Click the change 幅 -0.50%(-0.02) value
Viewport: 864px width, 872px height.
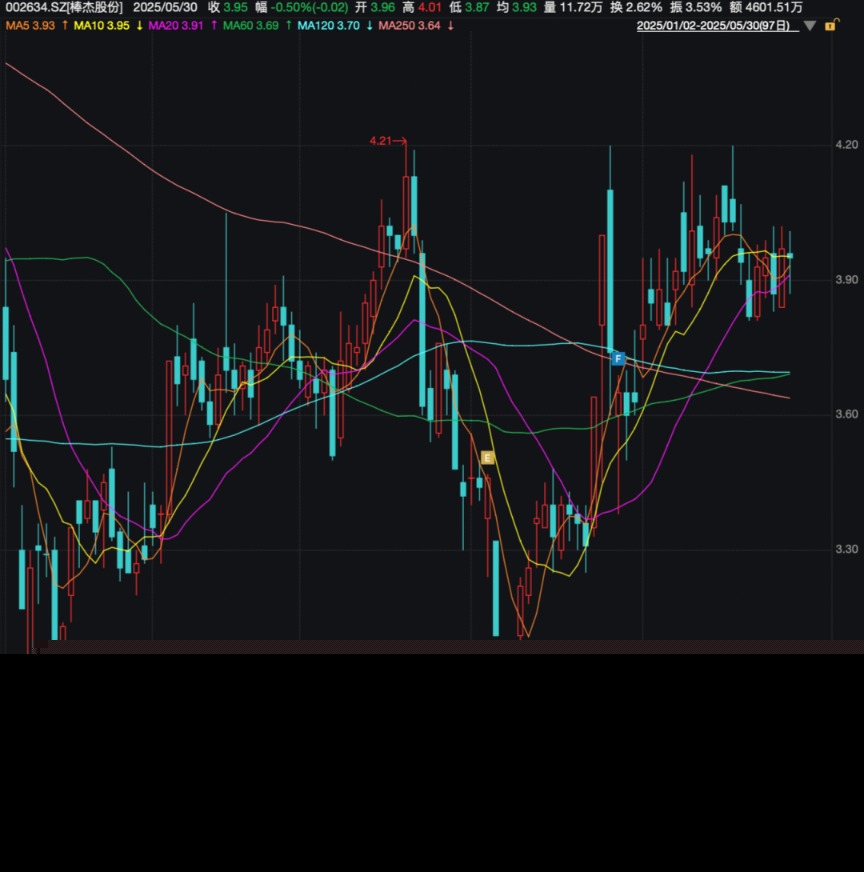point(302,8)
